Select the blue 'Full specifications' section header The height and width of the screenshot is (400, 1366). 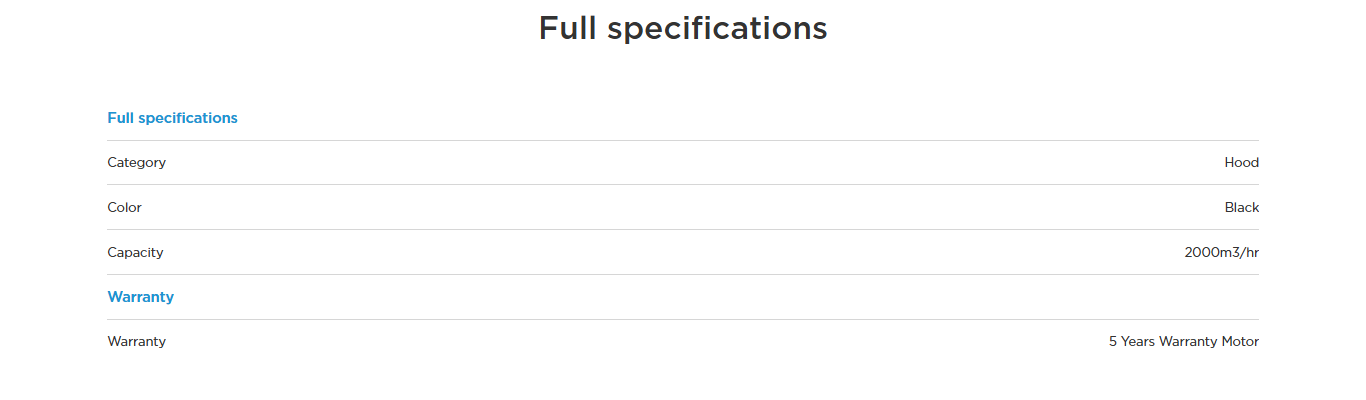tap(172, 118)
